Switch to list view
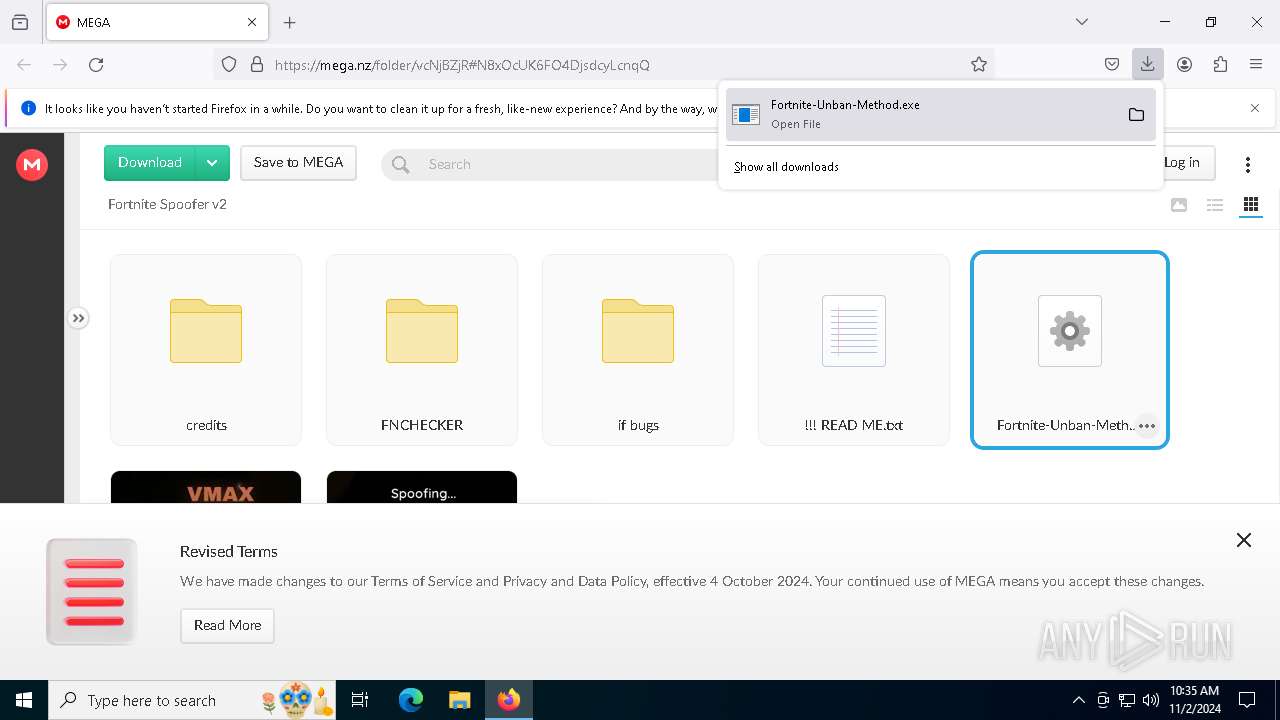The image size is (1280, 720). (x=1215, y=205)
